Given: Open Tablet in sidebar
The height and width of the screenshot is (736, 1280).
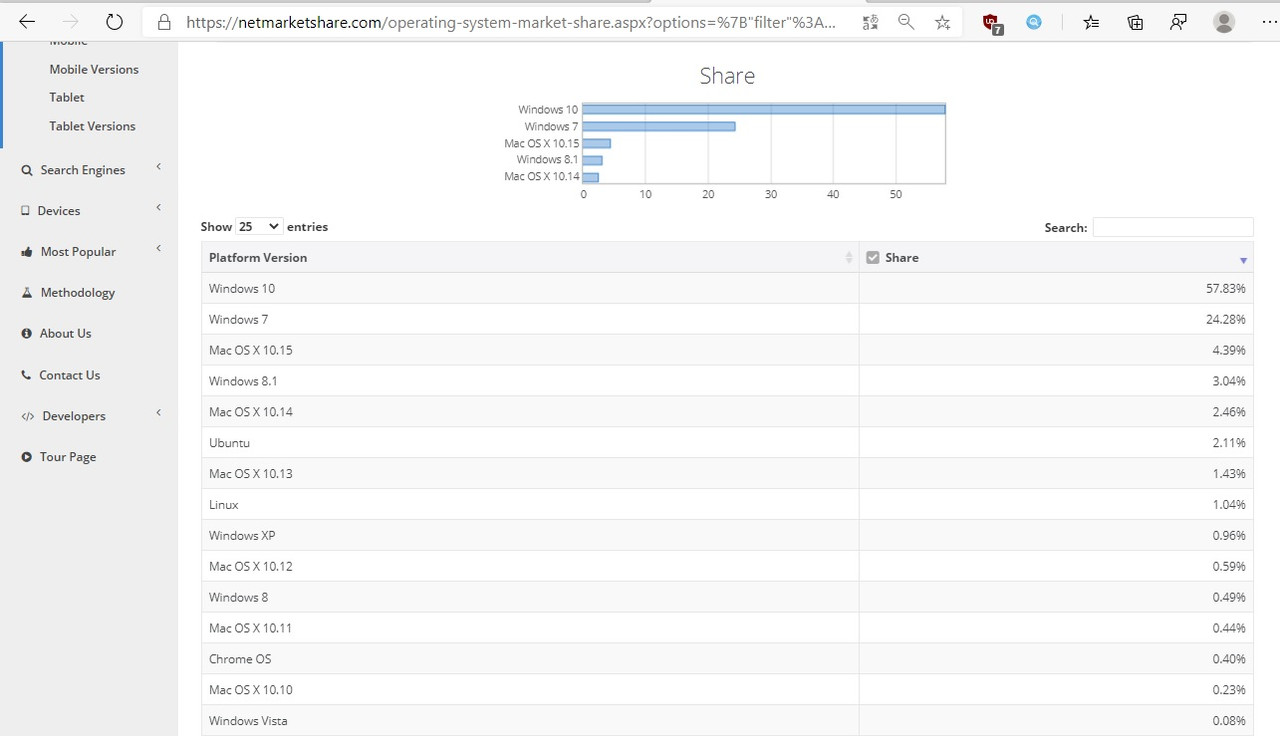Looking at the screenshot, I should 67,97.
